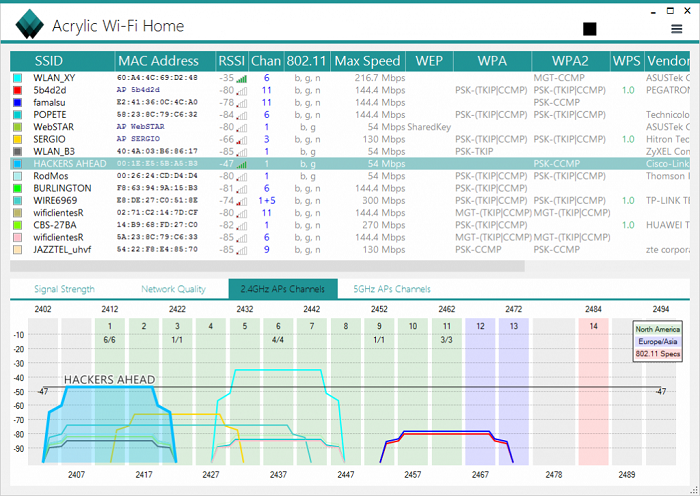Select the CBS-27BA network name
700x496 pixels.
point(54,225)
